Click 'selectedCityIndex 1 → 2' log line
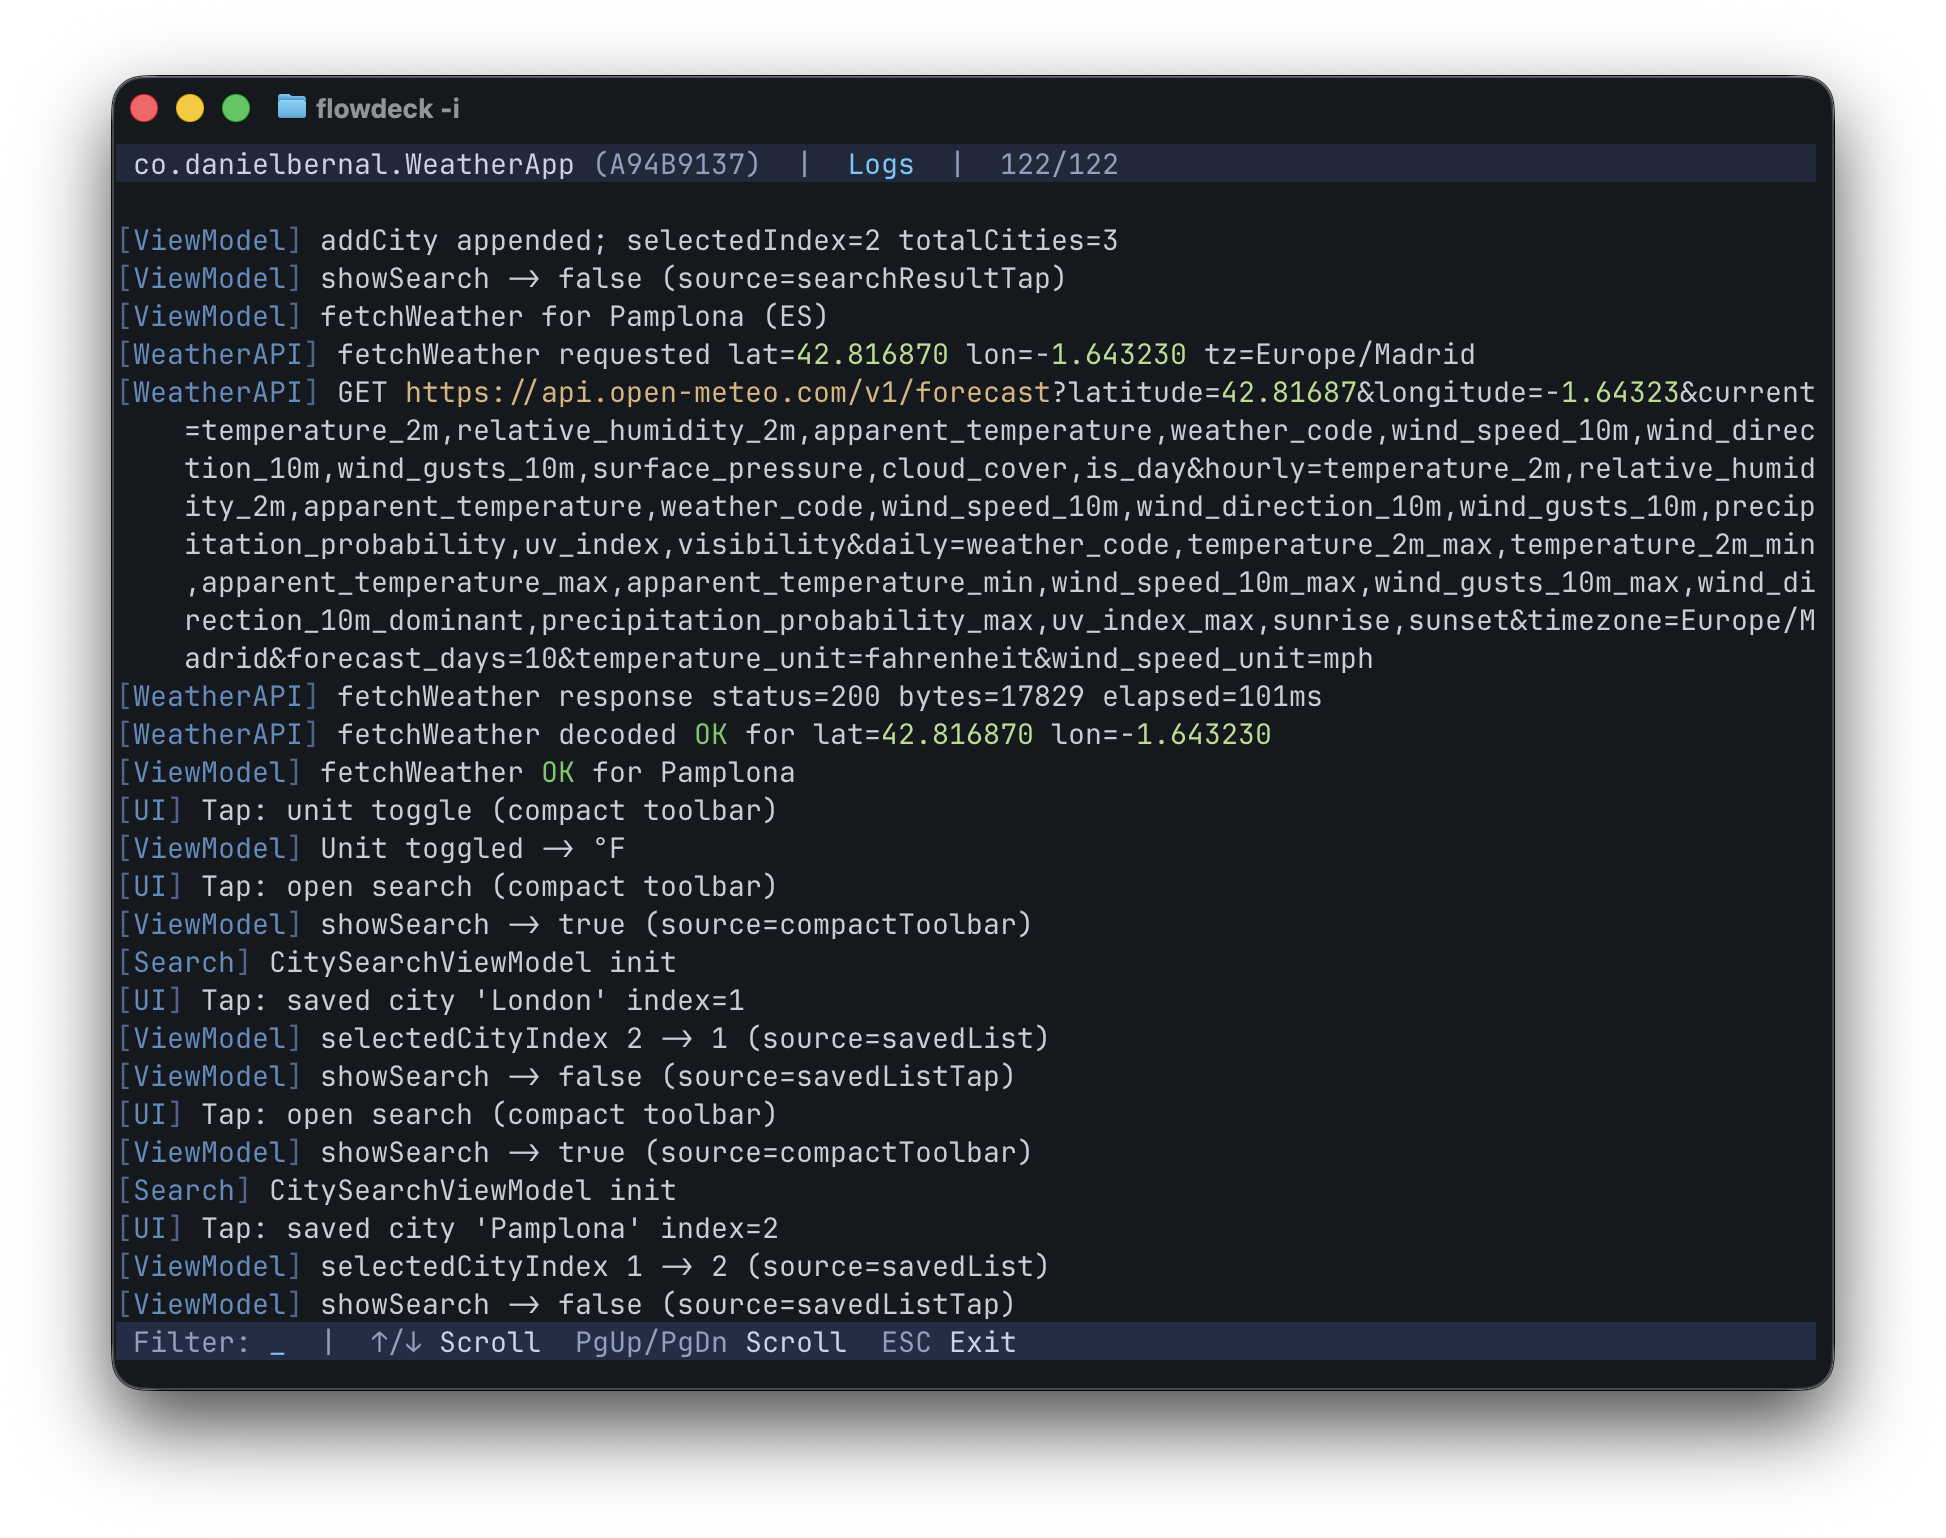This screenshot has width=1946, height=1538. [x=584, y=1266]
